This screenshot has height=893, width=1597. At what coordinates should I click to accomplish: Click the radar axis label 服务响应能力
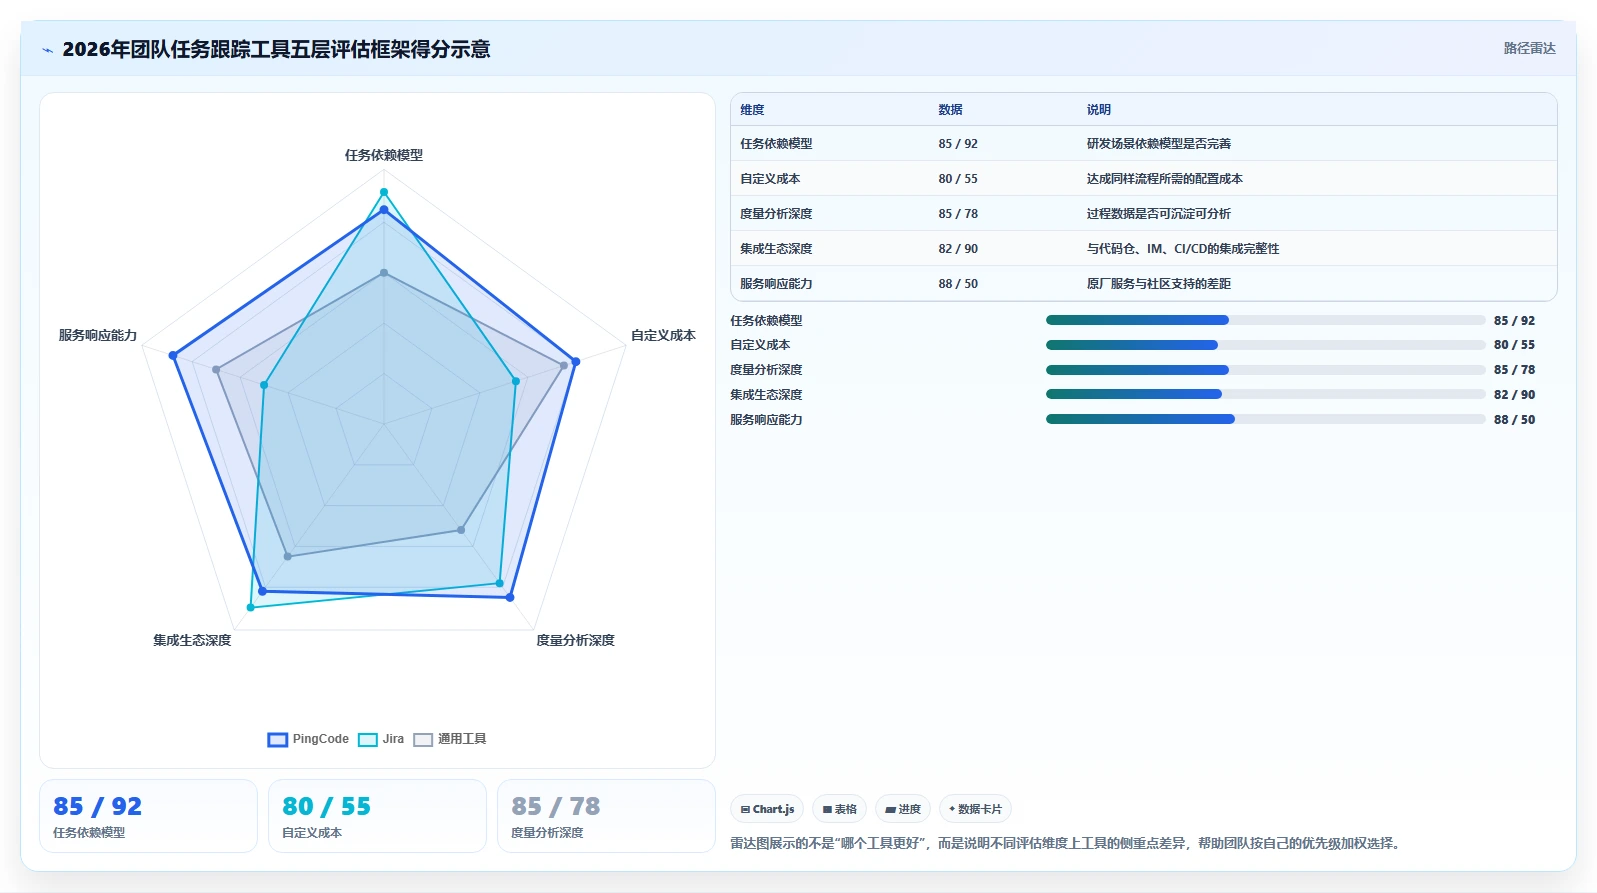tap(98, 335)
